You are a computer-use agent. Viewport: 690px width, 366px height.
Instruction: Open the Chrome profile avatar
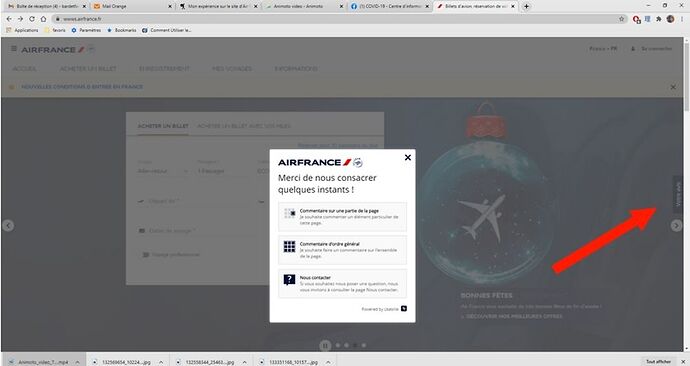(x=670, y=19)
